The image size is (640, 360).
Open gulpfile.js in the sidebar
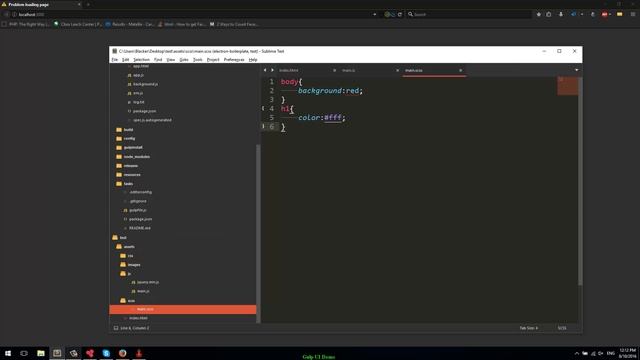(138, 210)
